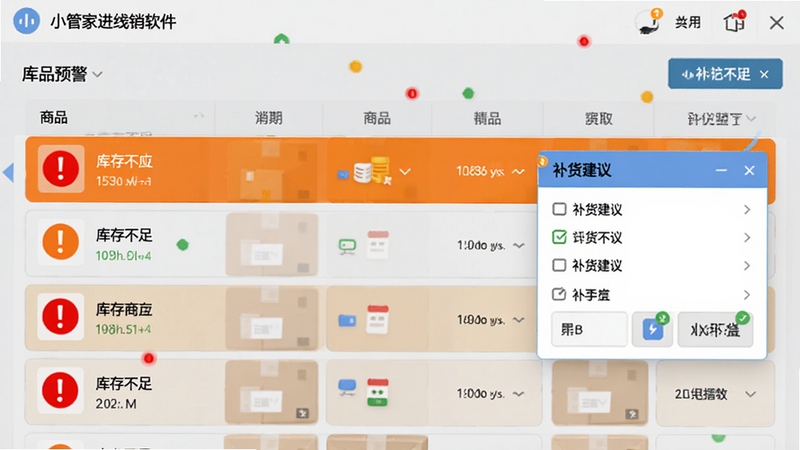Click the blue folder icon in 库存商应 row
Screen dimensions: 800x450
click(347, 320)
